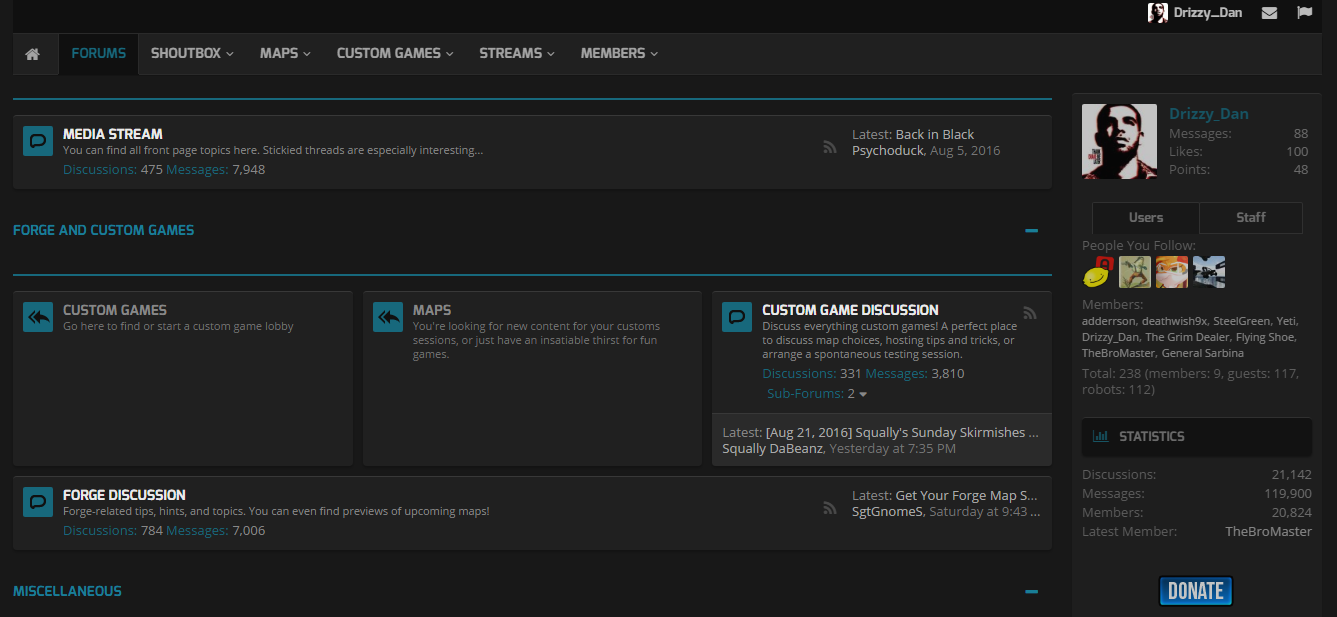Open the inbox envelope icon
The image size is (1337, 617).
(1269, 13)
